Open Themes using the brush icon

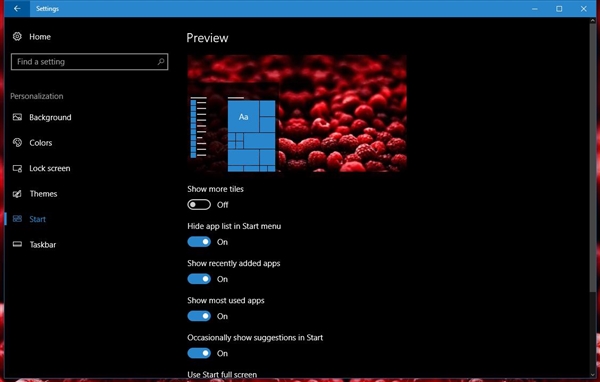pos(17,194)
